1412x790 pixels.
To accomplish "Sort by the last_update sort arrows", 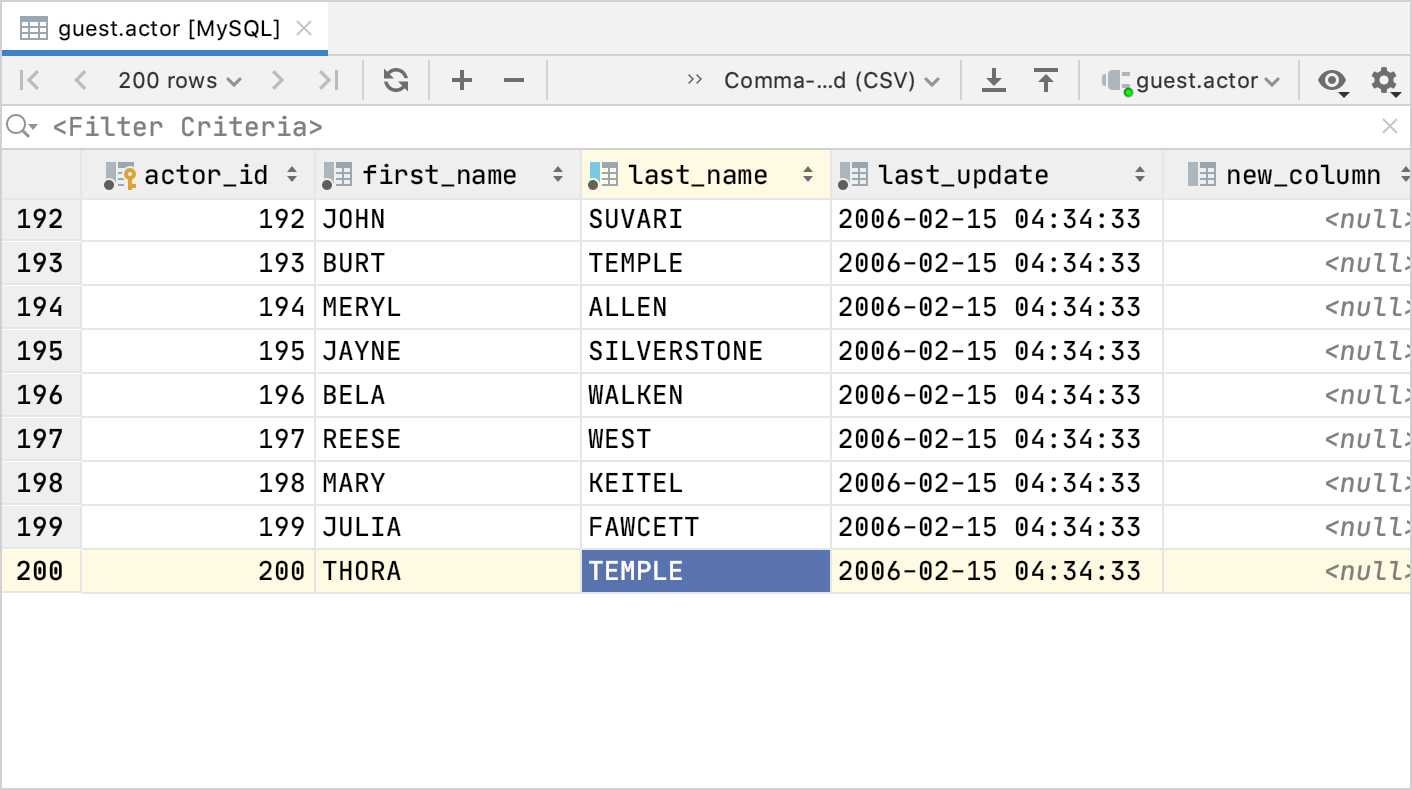I will 1140,175.
